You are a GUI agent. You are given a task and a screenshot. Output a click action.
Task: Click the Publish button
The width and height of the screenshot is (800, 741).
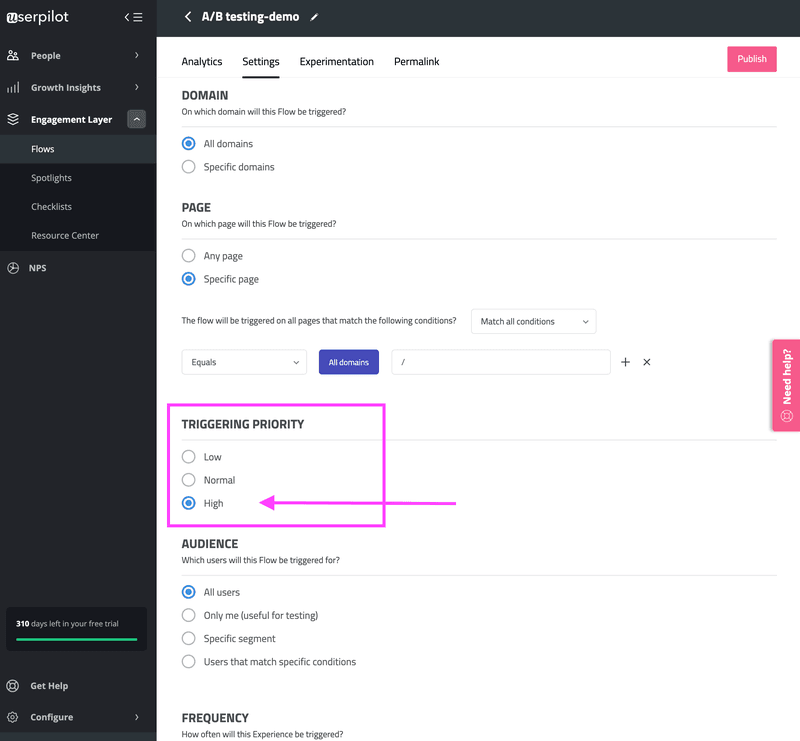coord(751,59)
